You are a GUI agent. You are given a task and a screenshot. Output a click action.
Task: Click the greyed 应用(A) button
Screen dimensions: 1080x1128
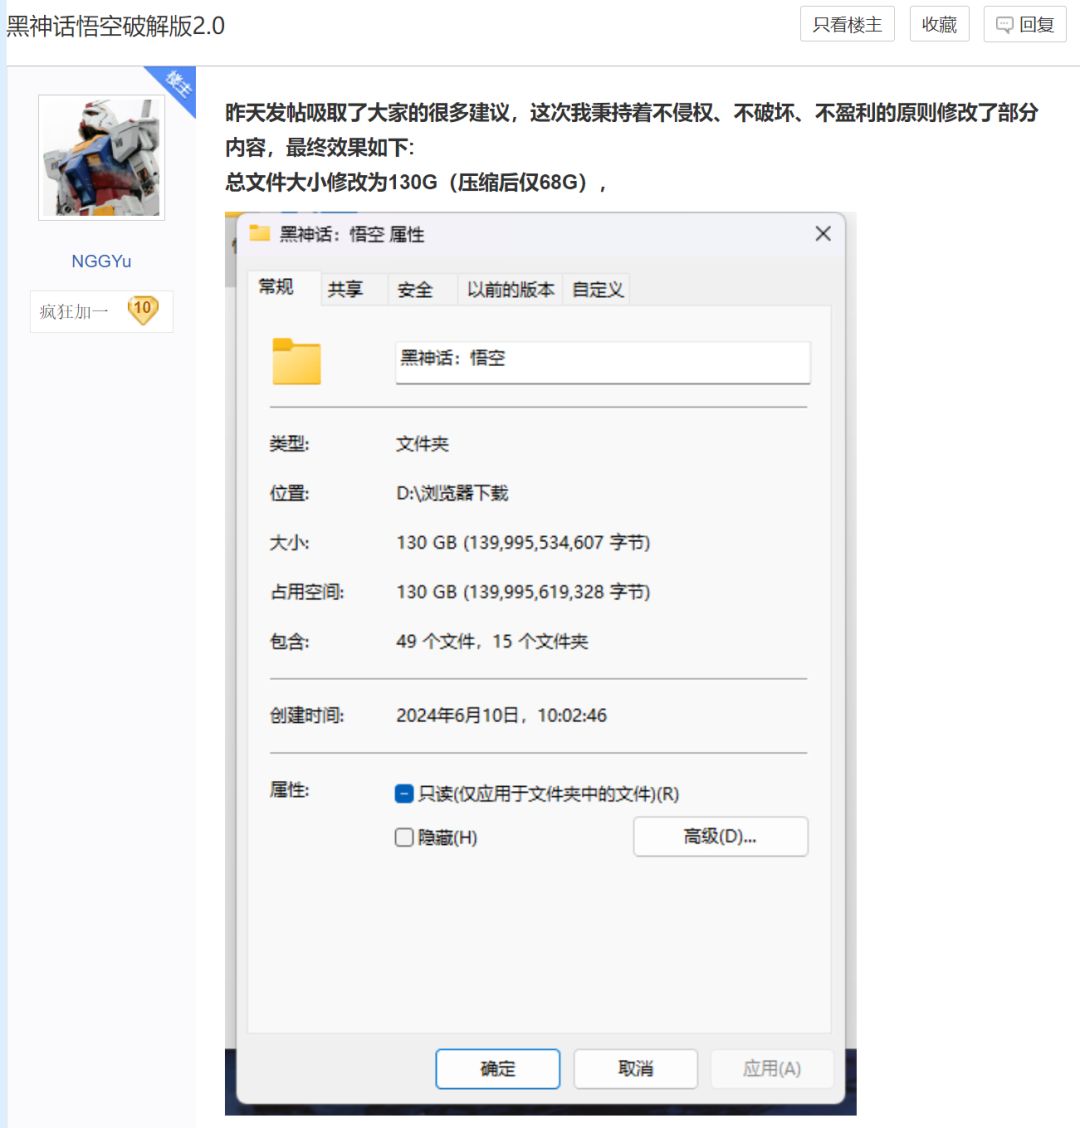[x=772, y=1068]
